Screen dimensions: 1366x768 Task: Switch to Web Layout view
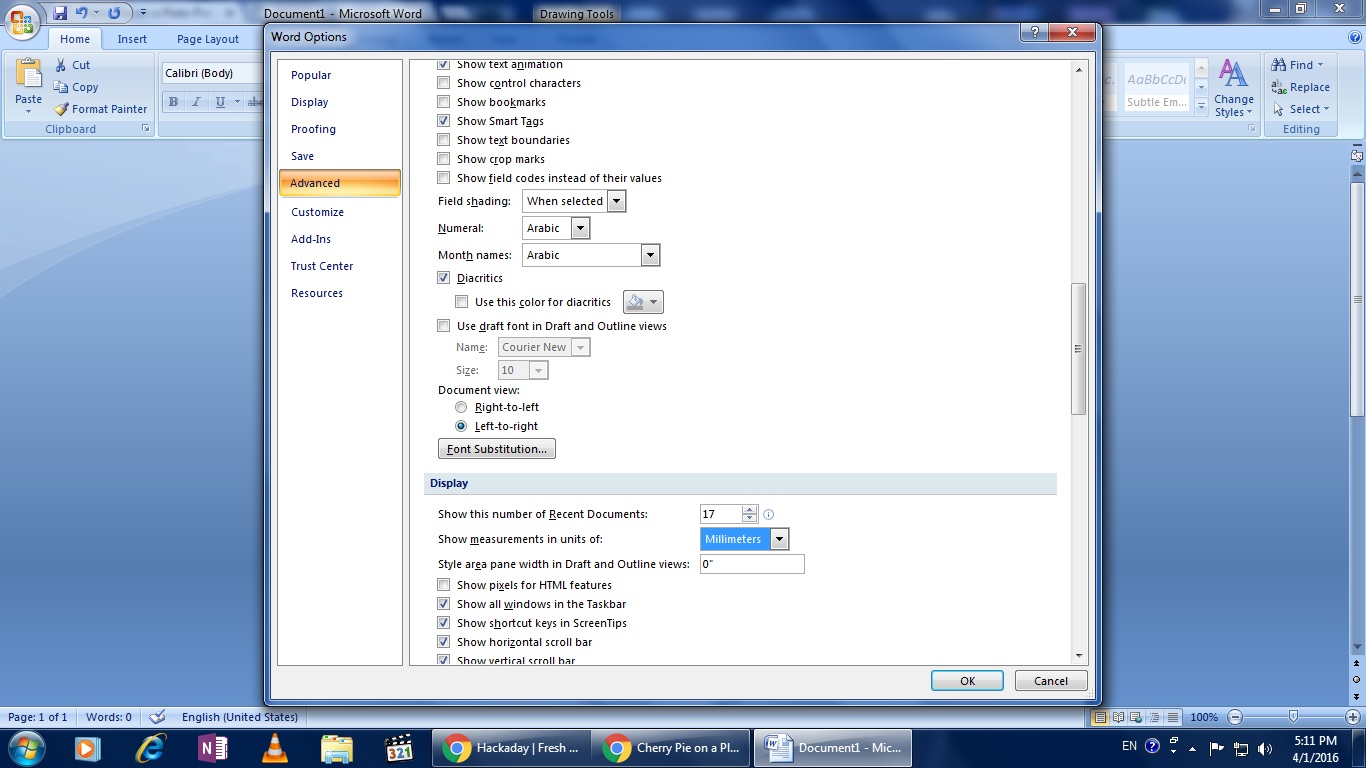click(x=1137, y=717)
